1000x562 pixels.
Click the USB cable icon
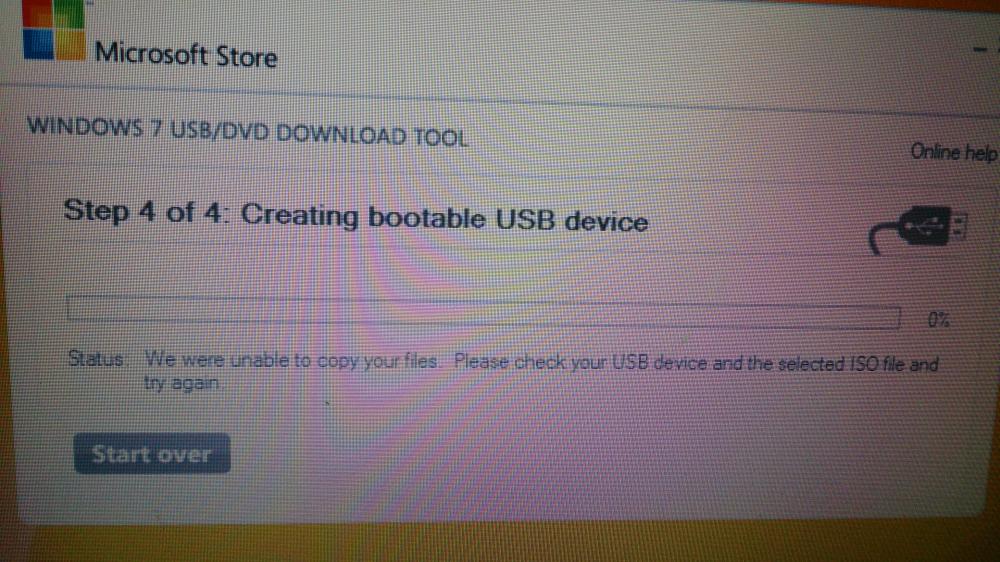[x=918, y=230]
